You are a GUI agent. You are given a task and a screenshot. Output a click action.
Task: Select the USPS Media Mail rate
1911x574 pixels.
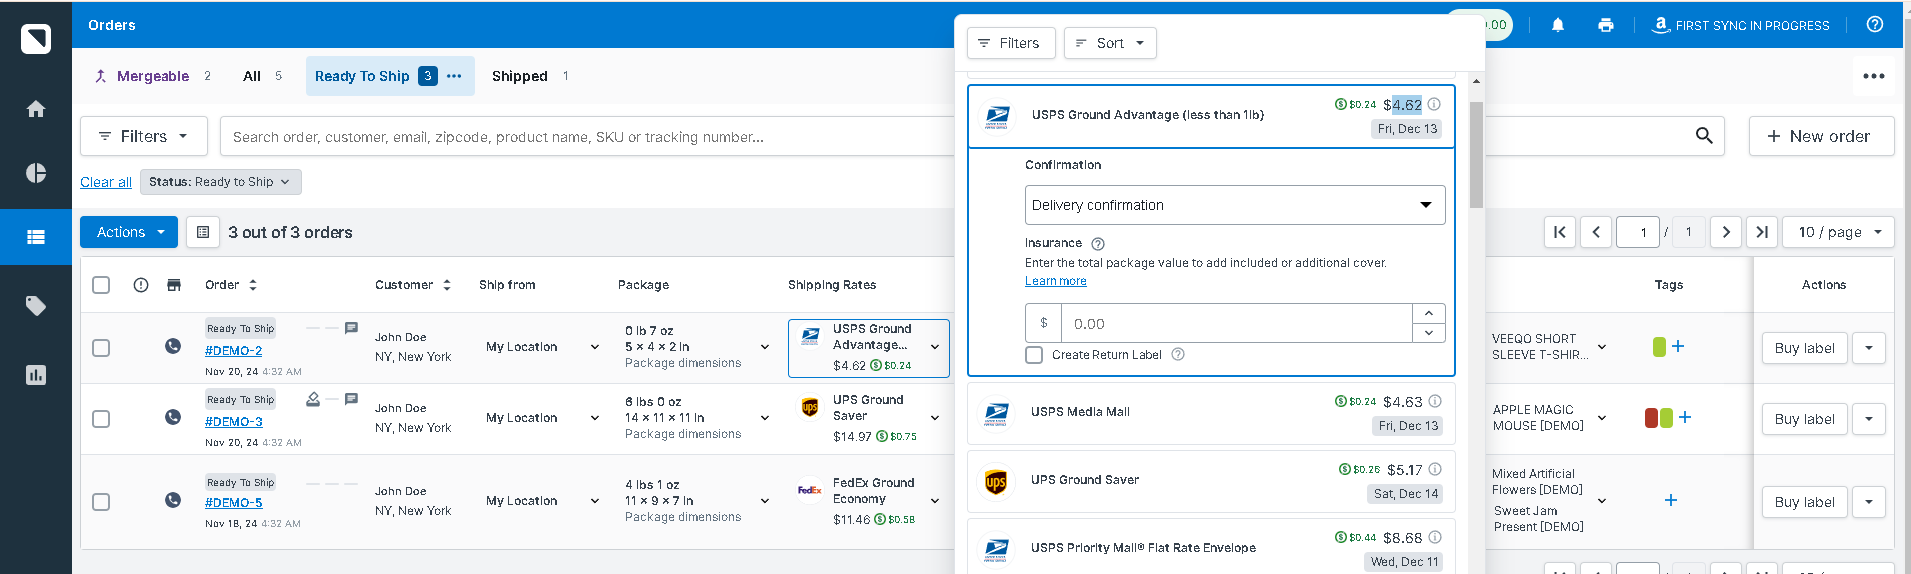click(x=1211, y=412)
